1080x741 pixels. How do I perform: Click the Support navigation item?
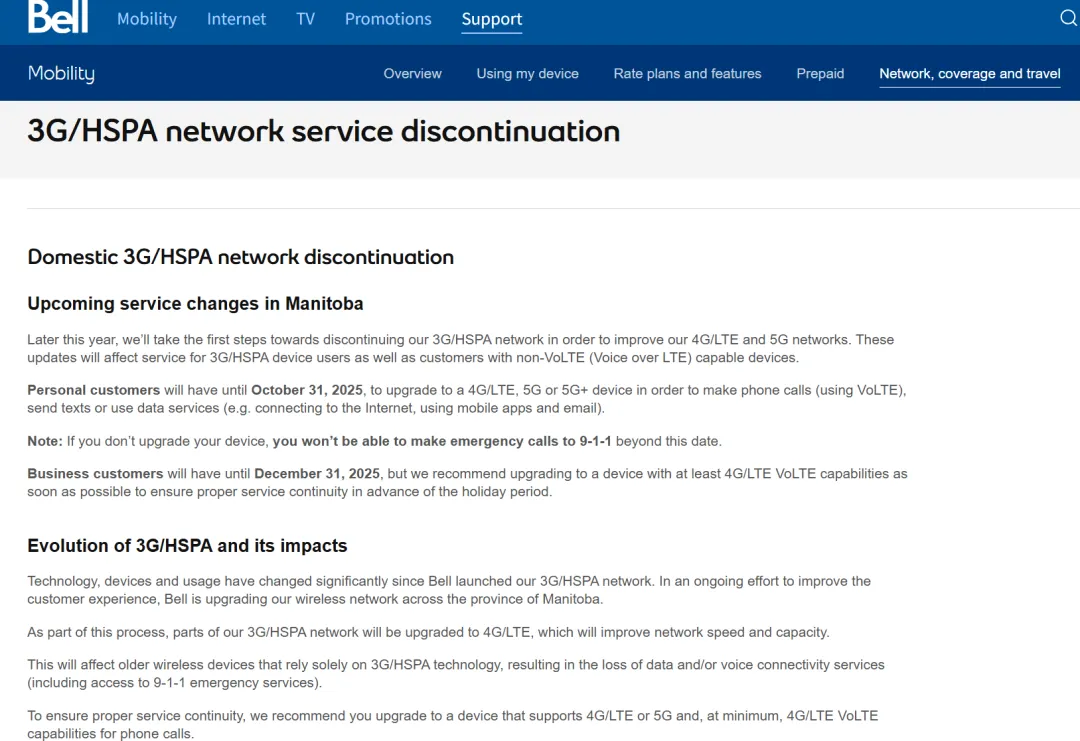(491, 19)
